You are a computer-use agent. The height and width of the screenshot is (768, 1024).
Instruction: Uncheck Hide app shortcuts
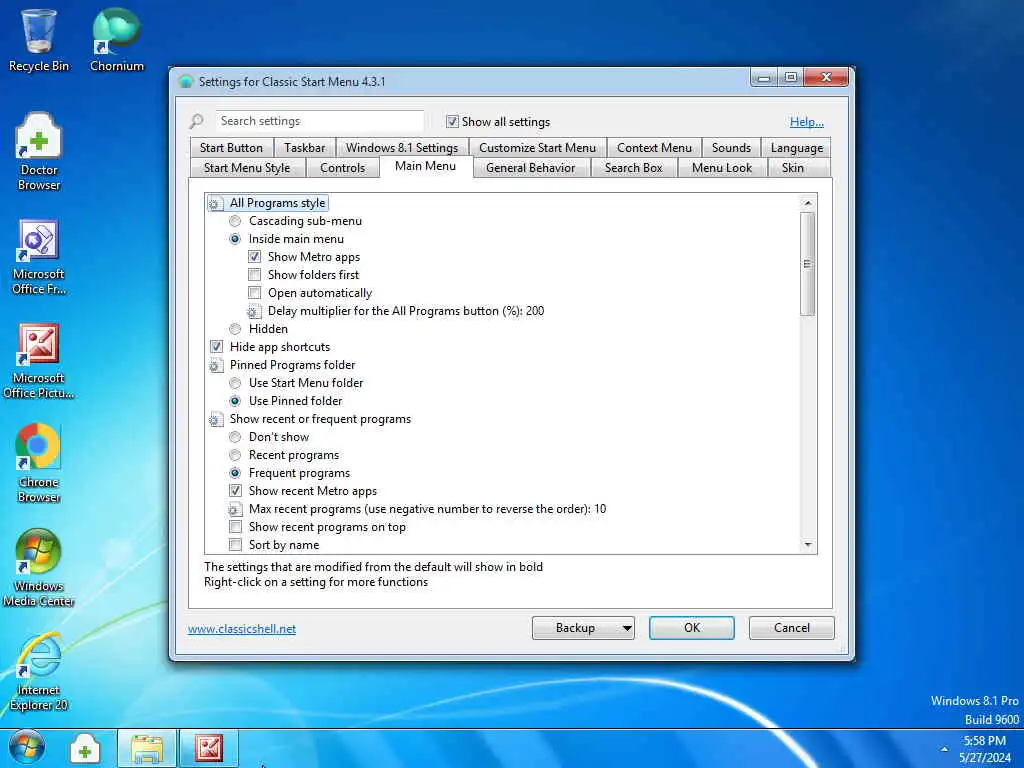(216, 347)
